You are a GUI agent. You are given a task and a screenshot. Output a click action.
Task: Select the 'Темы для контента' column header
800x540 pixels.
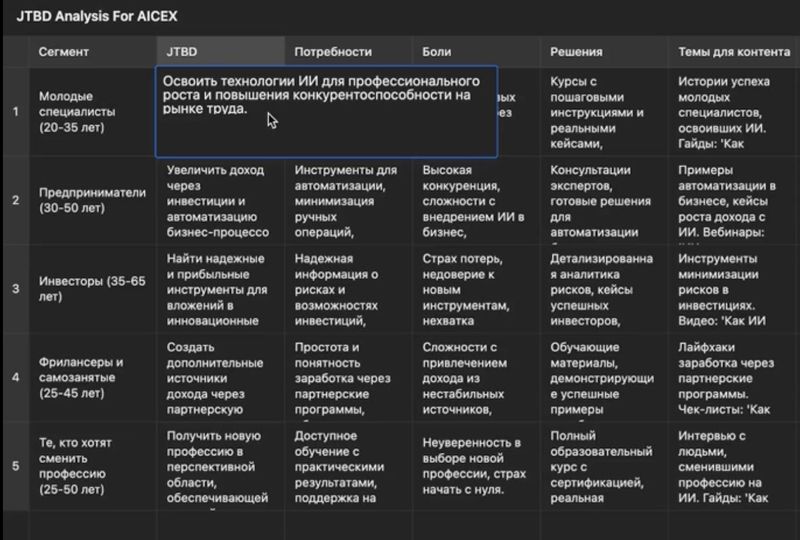pyautogui.click(x=734, y=52)
